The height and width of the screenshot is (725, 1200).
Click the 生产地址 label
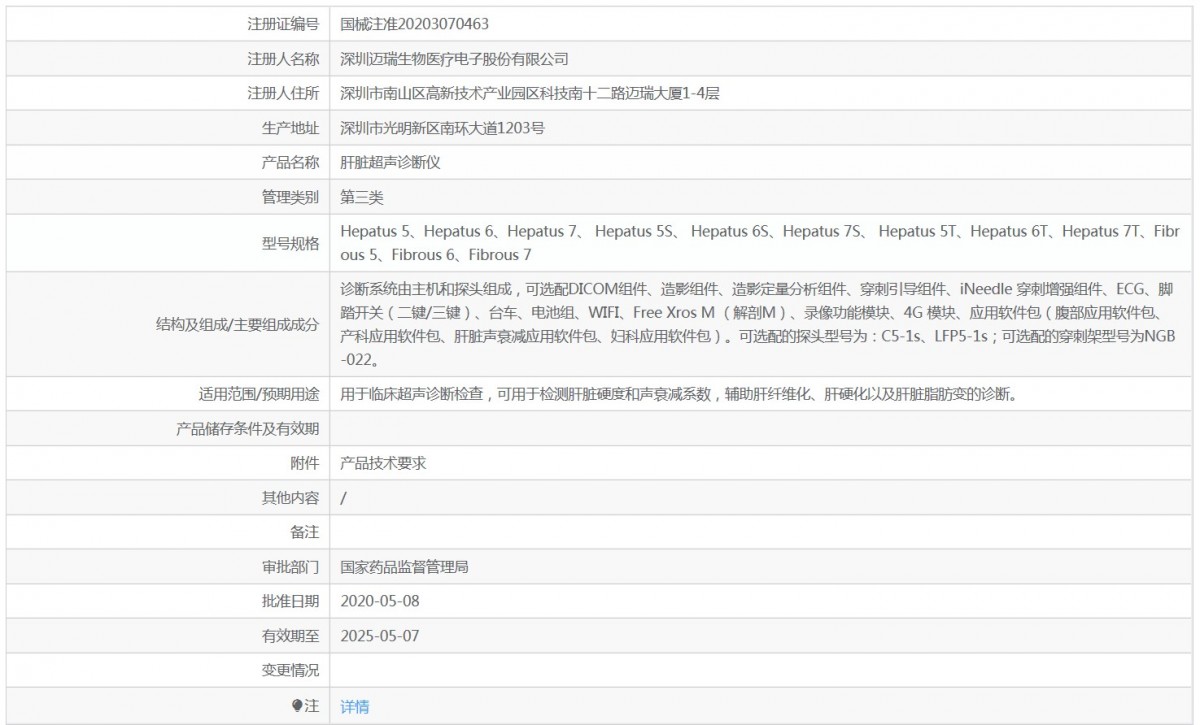(x=290, y=128)
